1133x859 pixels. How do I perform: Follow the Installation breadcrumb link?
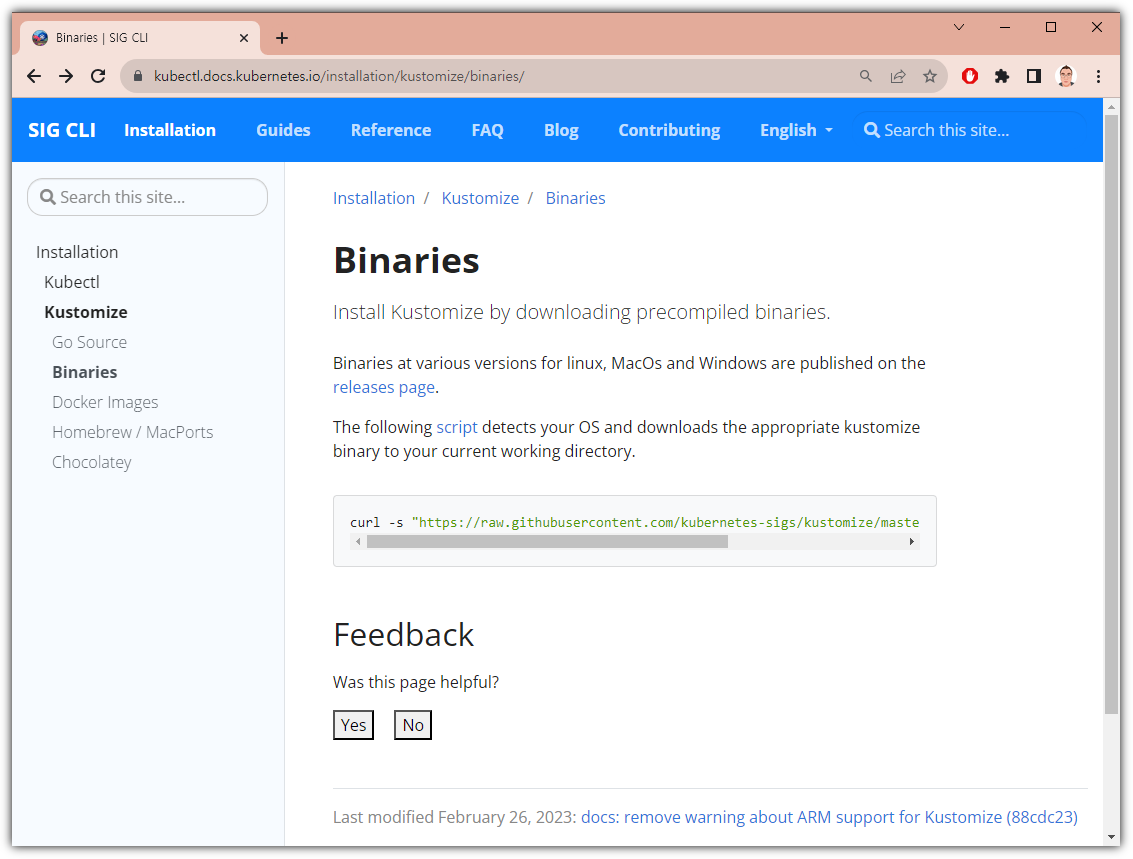pyautogui.click(x=374, y=198)
